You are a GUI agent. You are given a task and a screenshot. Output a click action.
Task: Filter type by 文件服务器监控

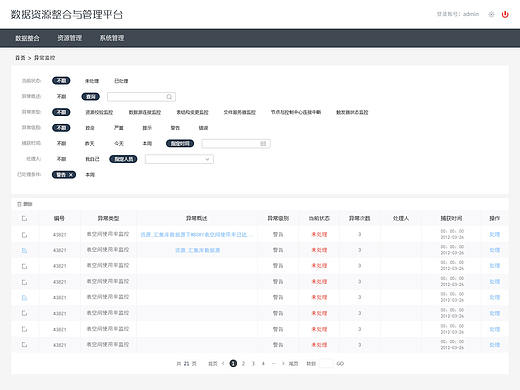tap(240, 112)
